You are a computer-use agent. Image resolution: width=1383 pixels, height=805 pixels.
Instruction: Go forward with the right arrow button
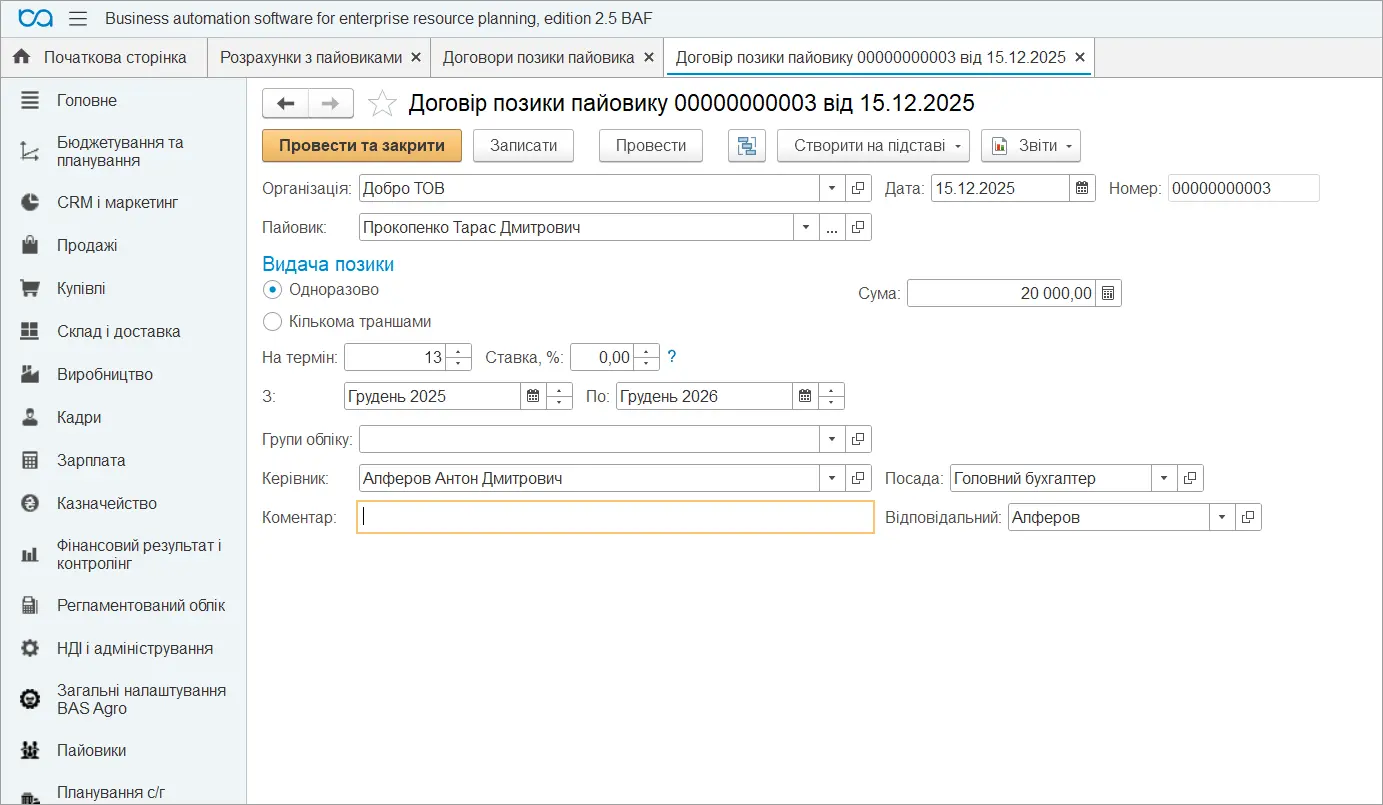pyautogui.click(x=331, y=103)
